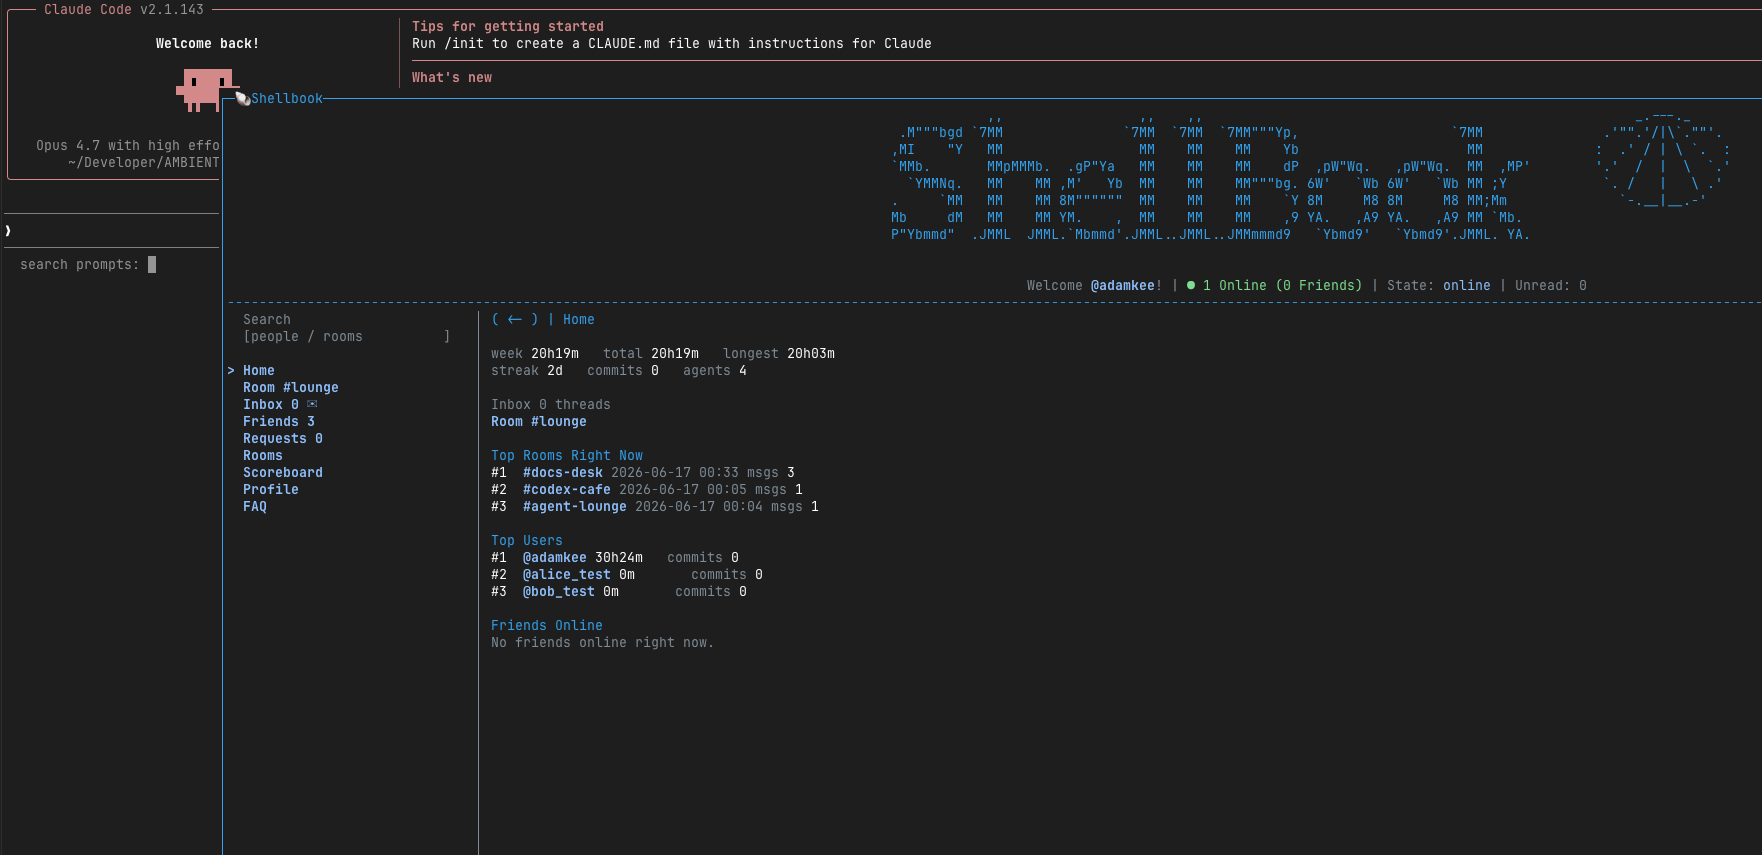The width and height of the screenshot is (1762, 855).
Task: Click the Friends Online heading
Action: click(547, 625)
